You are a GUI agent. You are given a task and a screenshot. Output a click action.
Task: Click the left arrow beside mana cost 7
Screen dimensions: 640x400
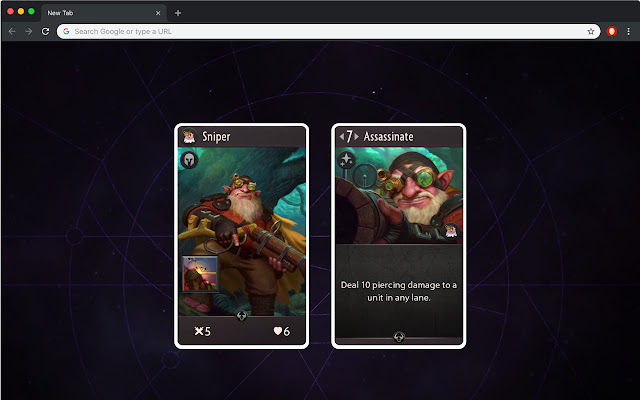click(342, 136)
